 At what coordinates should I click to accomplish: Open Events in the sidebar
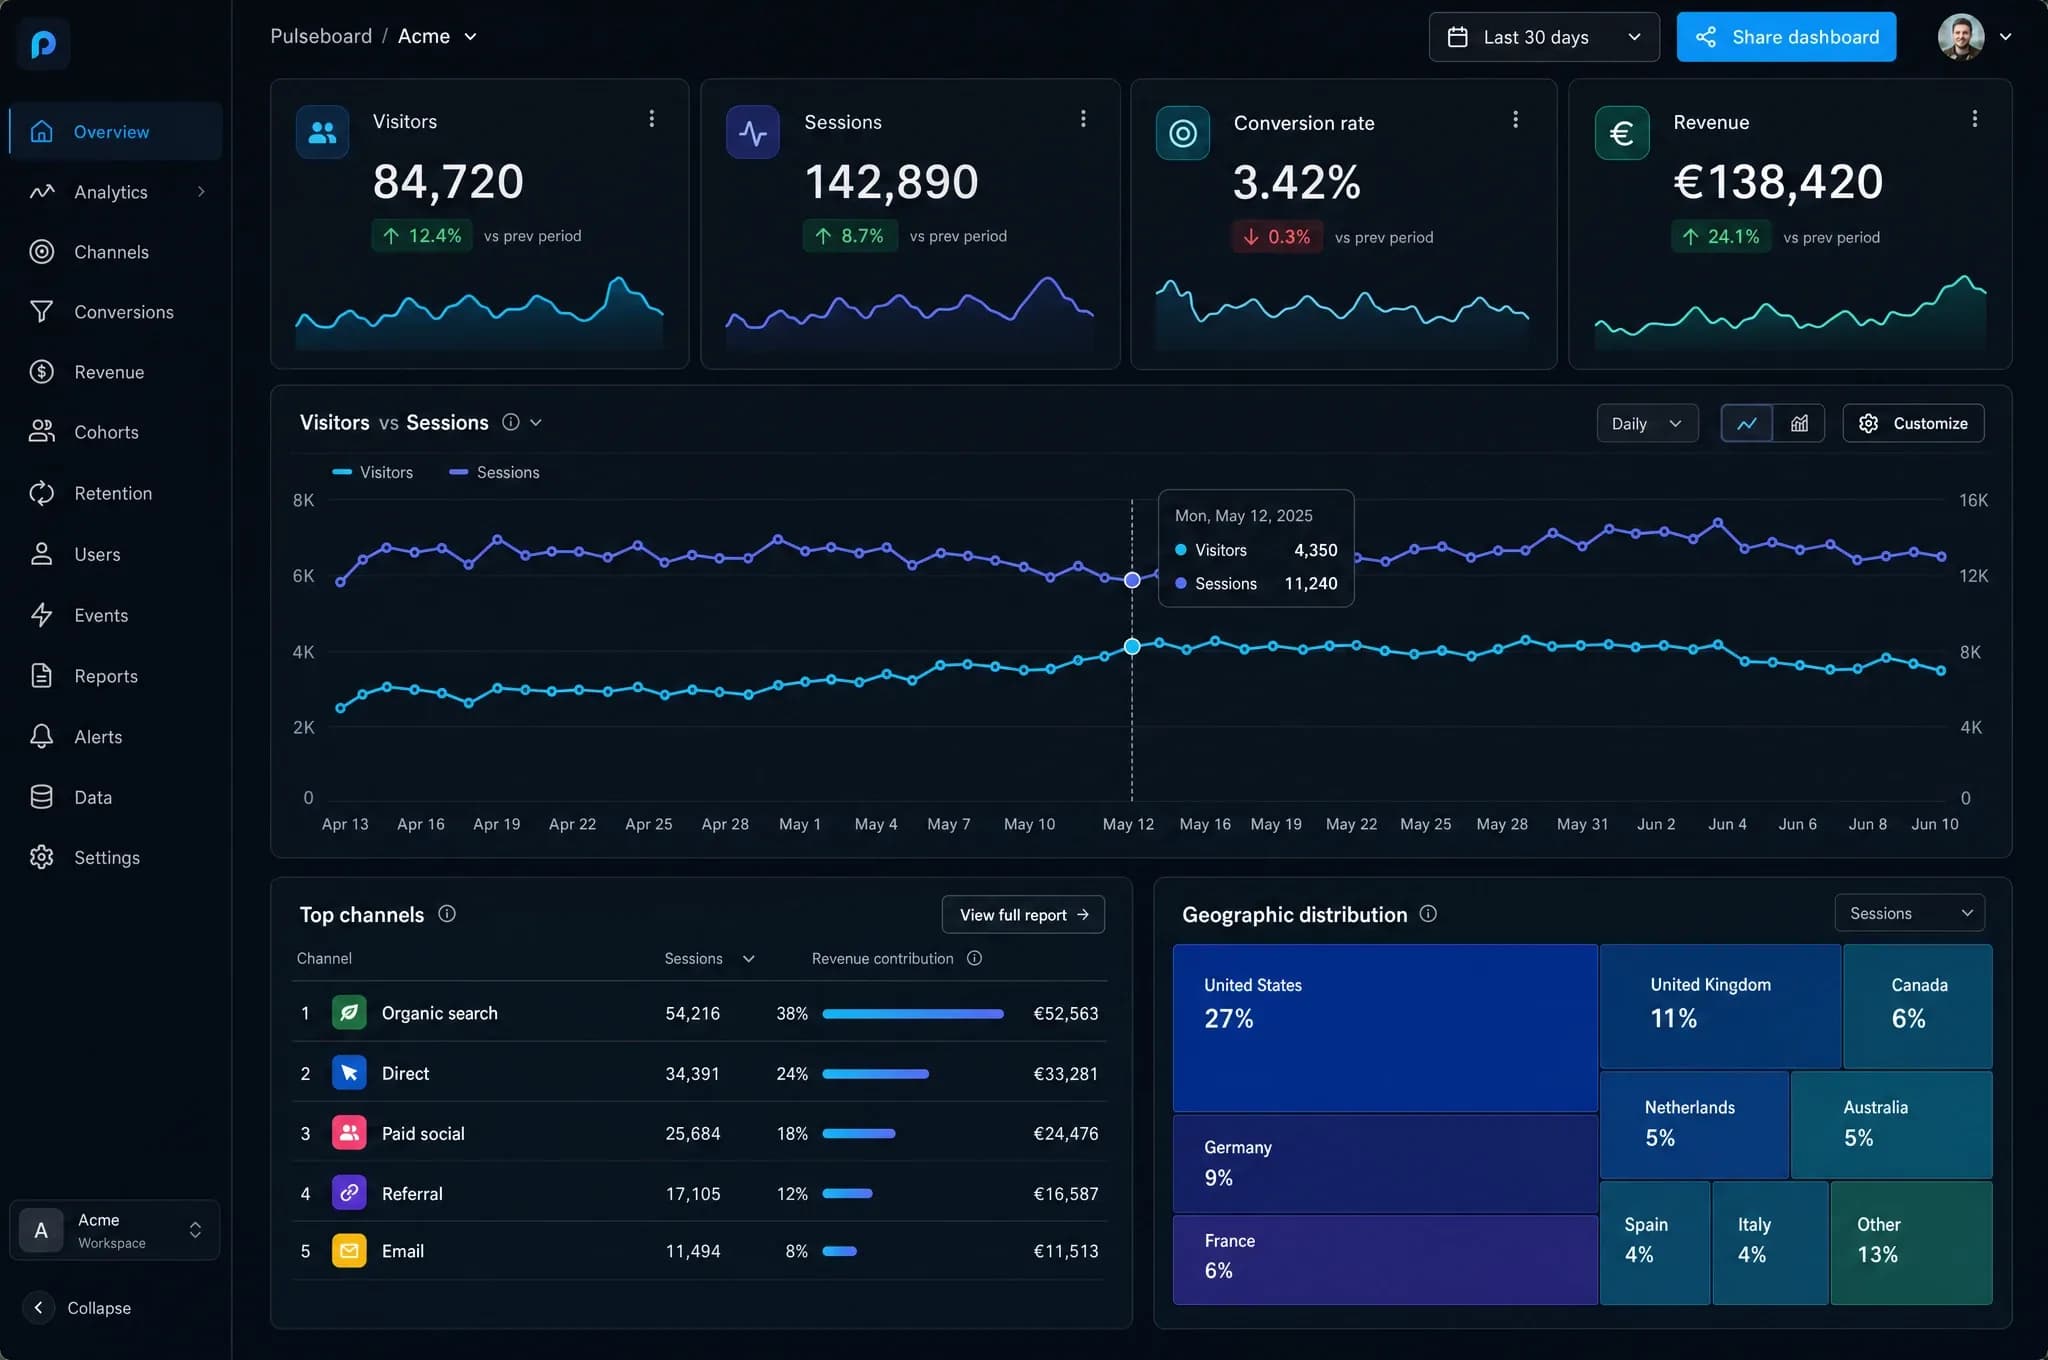tap(116, 615)
